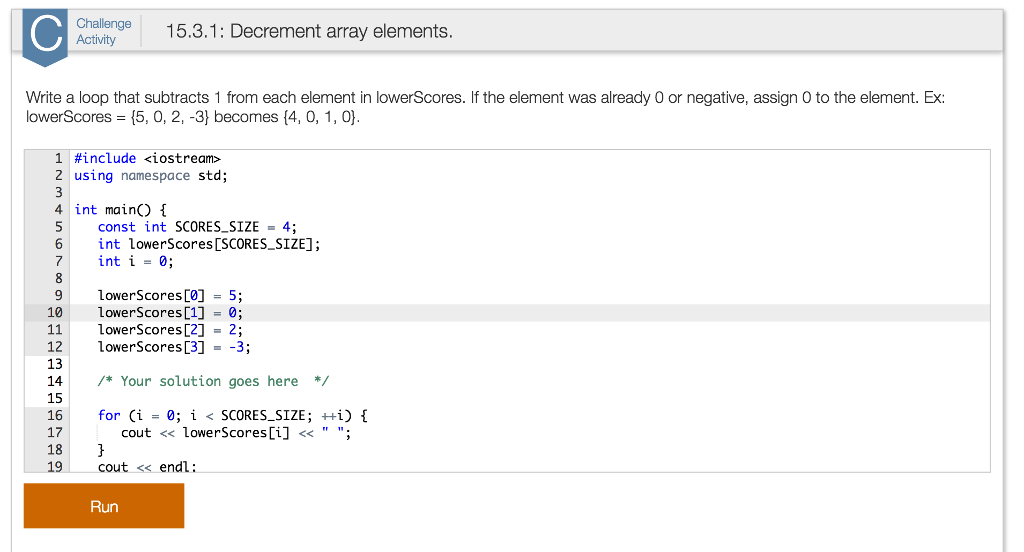The height and width of the screenshot is (552, 1024).
Task: Click line number 14 in gutter
Action: [x=55, y=382]
